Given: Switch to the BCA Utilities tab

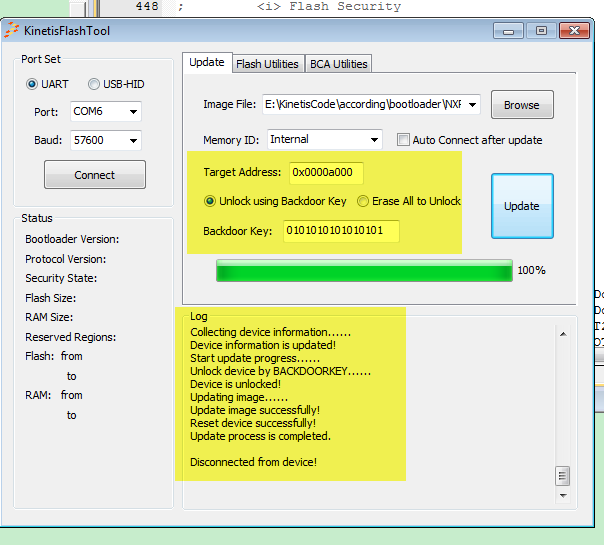Looking at the screenshot, I should pos(339,64).
